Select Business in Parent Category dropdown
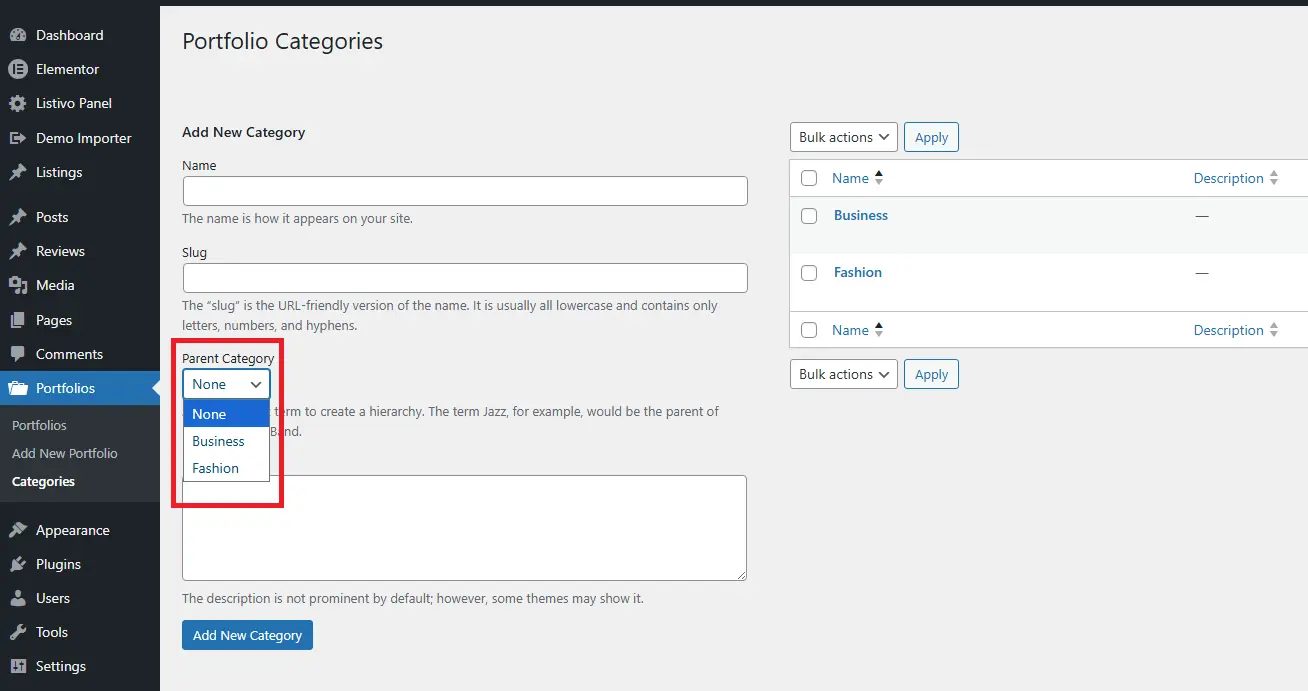 (x=218, y=441)
